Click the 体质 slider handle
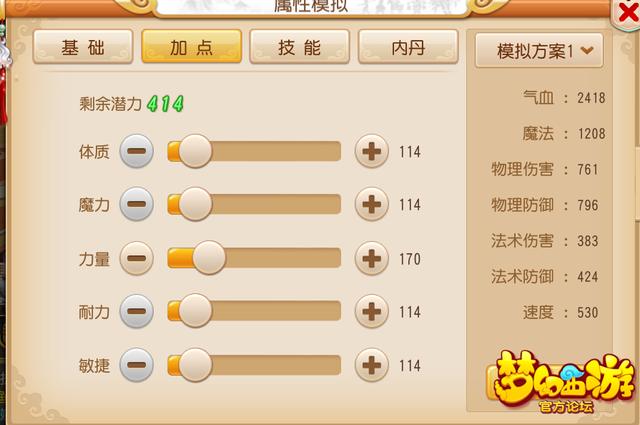 tap(195, 151)
